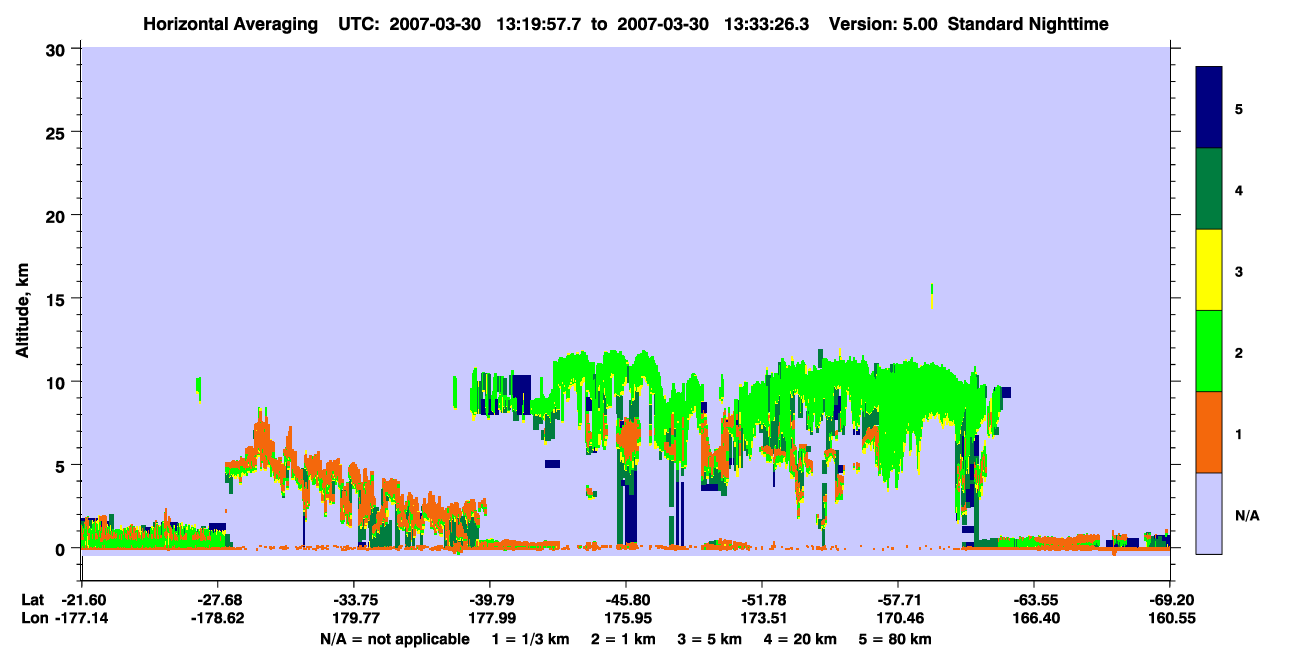Click latitude value -63.55
1300x667 pixels.
1034,600
